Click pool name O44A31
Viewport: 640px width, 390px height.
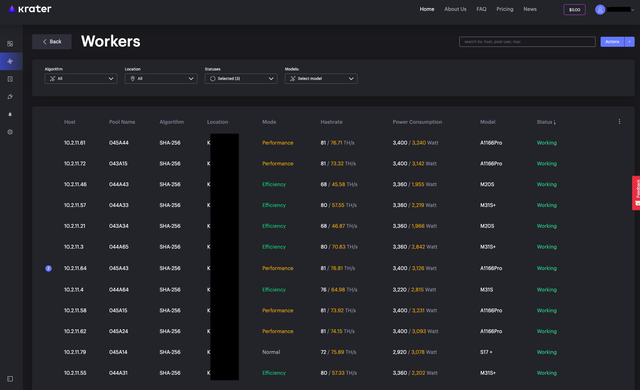tap(118, 373)
